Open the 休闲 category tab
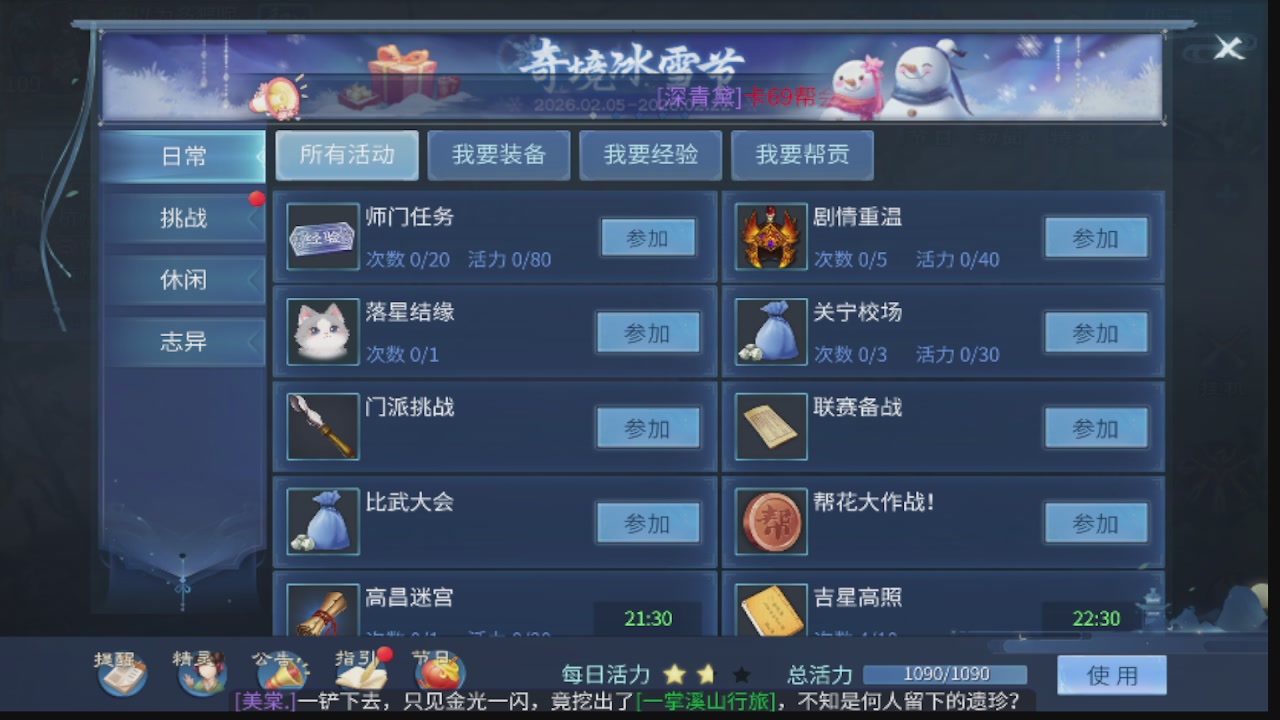1280x720 pixels. (x=183, y=280)
